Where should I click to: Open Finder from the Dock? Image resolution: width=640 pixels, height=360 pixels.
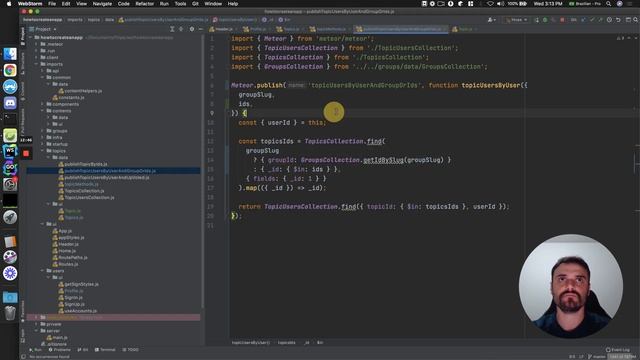(x=10, y=54)
